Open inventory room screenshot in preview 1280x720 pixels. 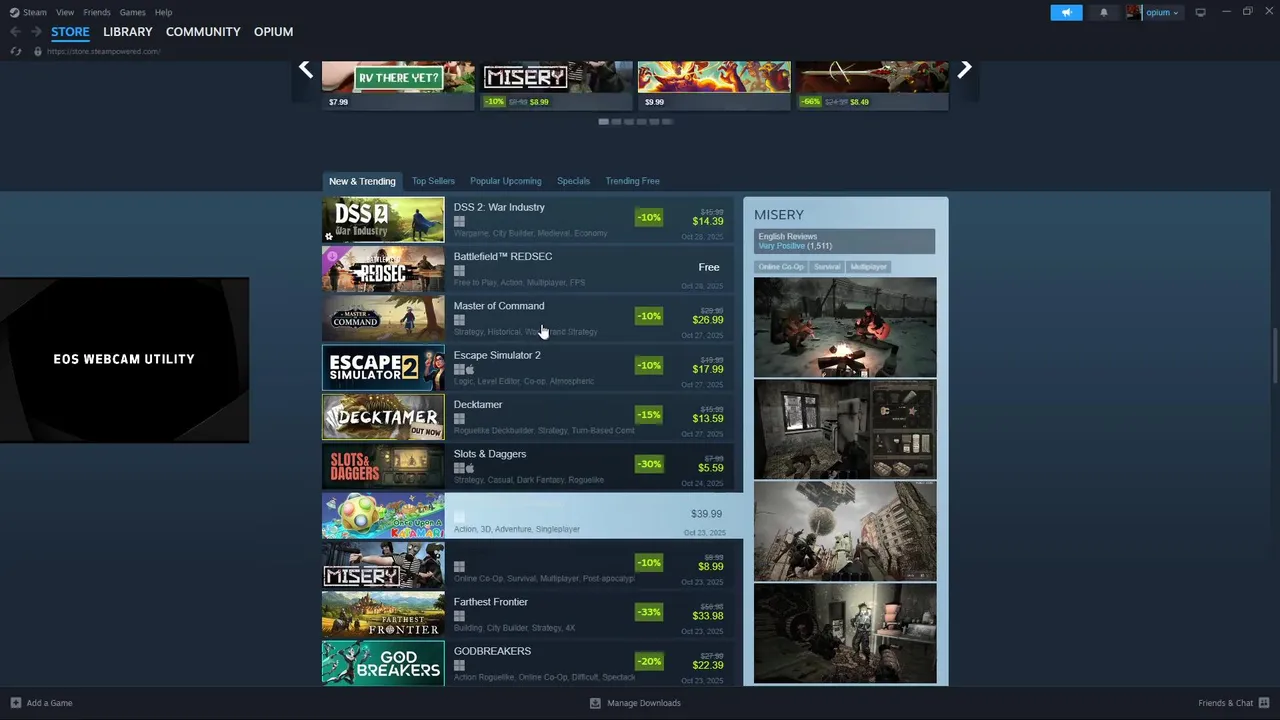pos(845,429)
